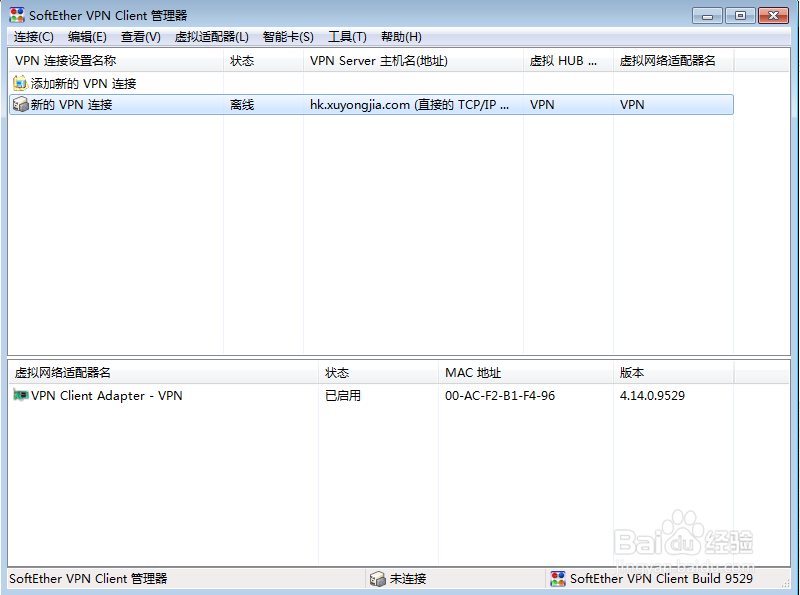Open the 连接(C) menu
This screenshot has height=595, width=800.
[33, 37]
